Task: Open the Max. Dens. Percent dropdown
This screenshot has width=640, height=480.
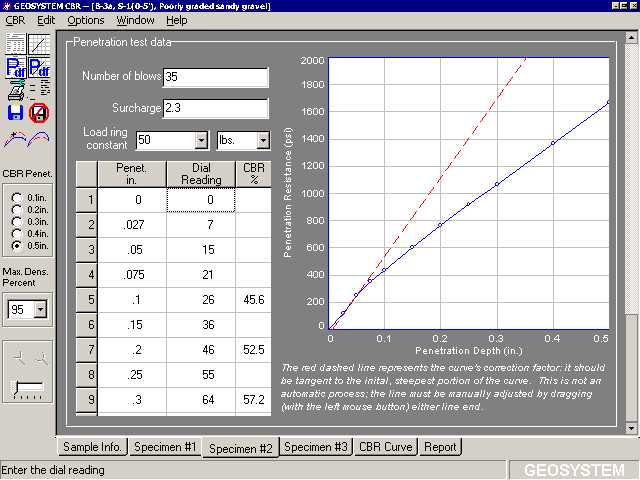Action: click(x=40, y=310)
